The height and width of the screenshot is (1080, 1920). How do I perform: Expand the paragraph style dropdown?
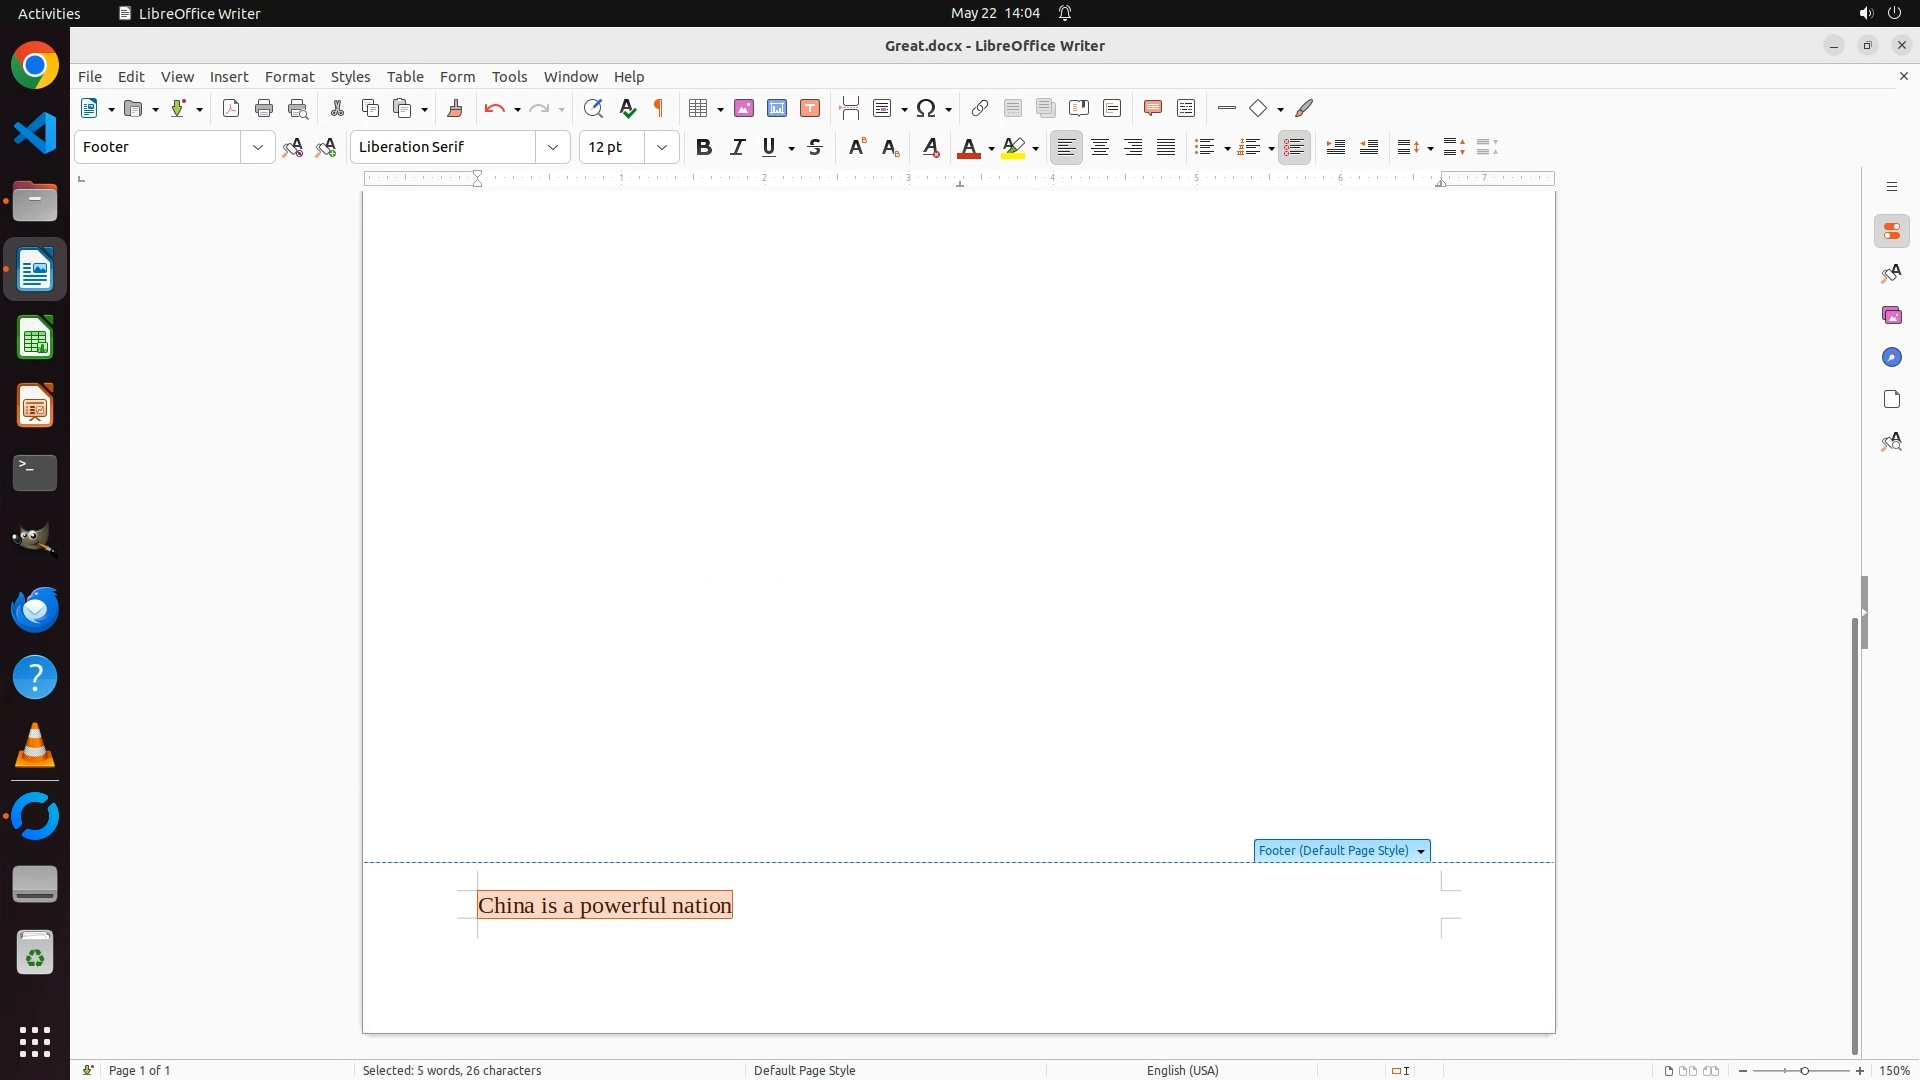pyautogui.click(x=258, y=148)
